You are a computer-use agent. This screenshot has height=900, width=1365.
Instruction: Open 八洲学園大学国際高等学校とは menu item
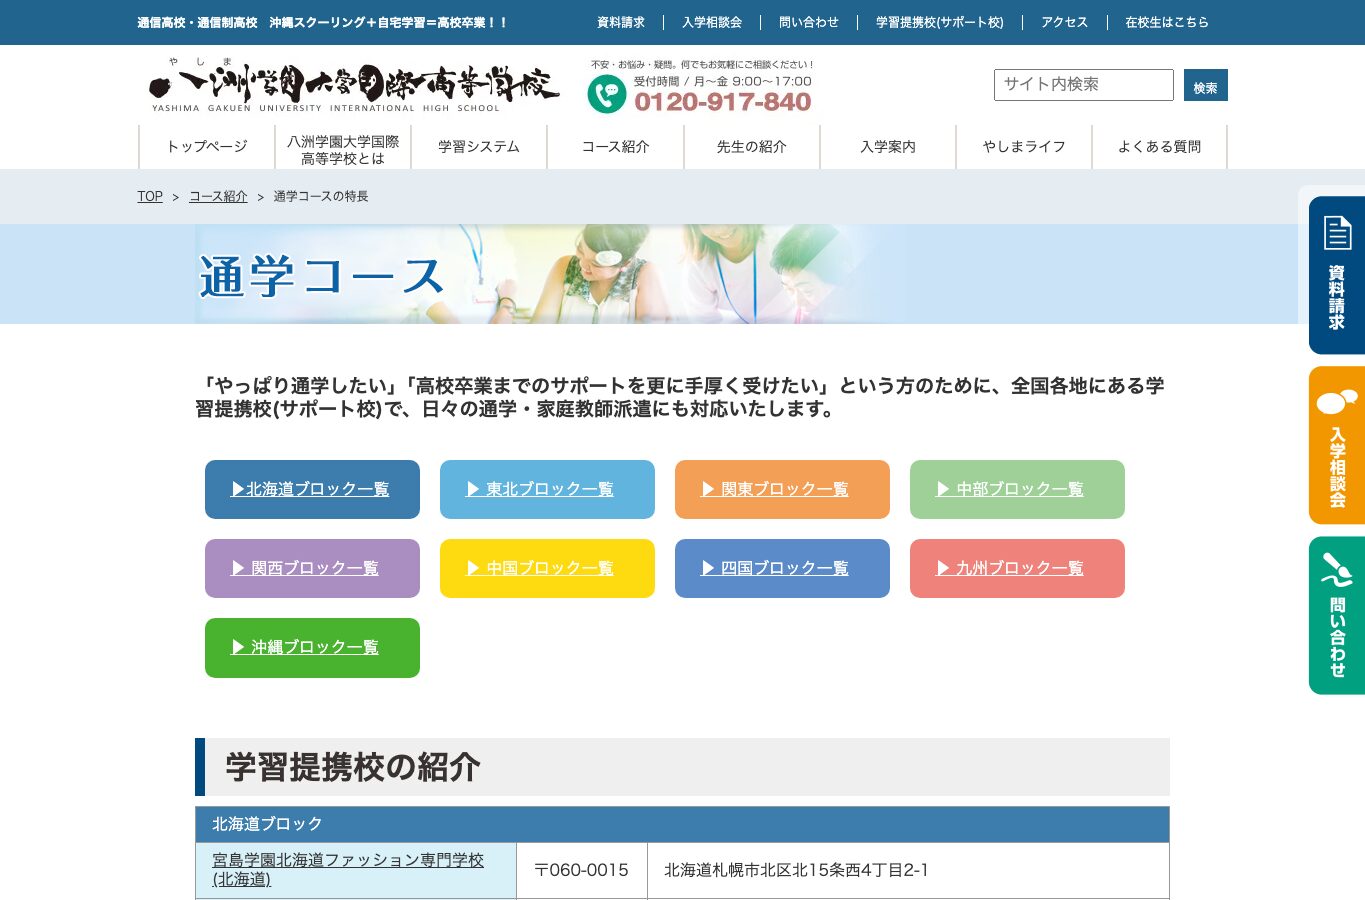coord(343,147)
